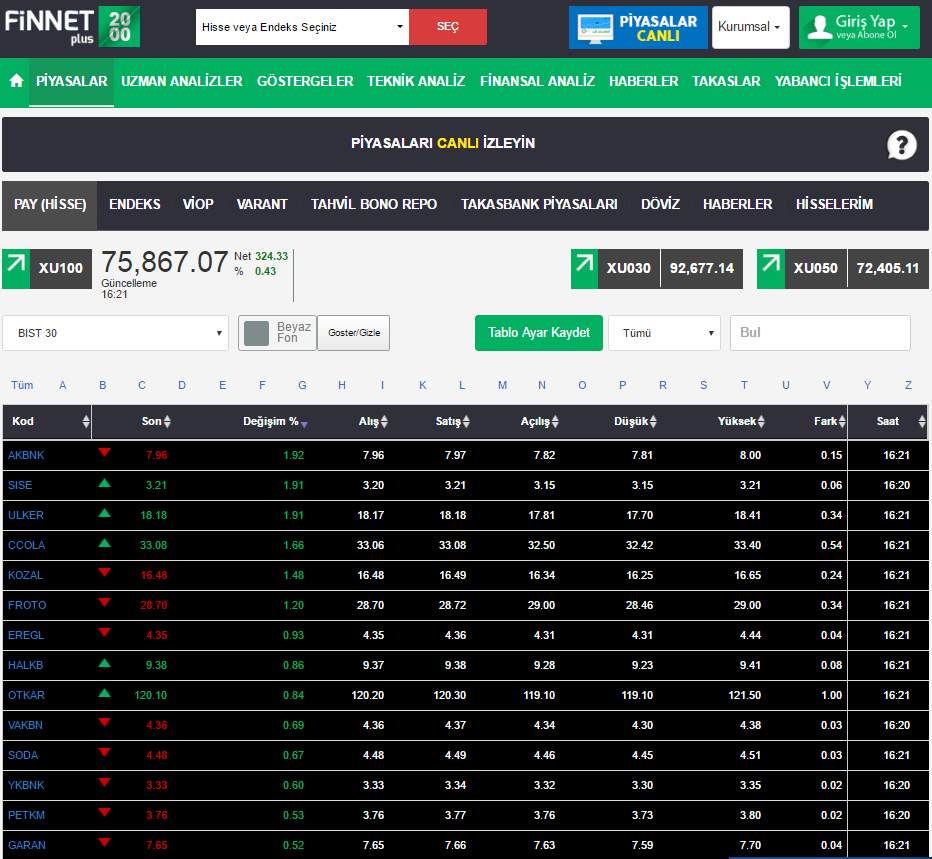Screen dimensions: 932x859
Task: Open the help question mark icon
Action: (x=901, y=144)
